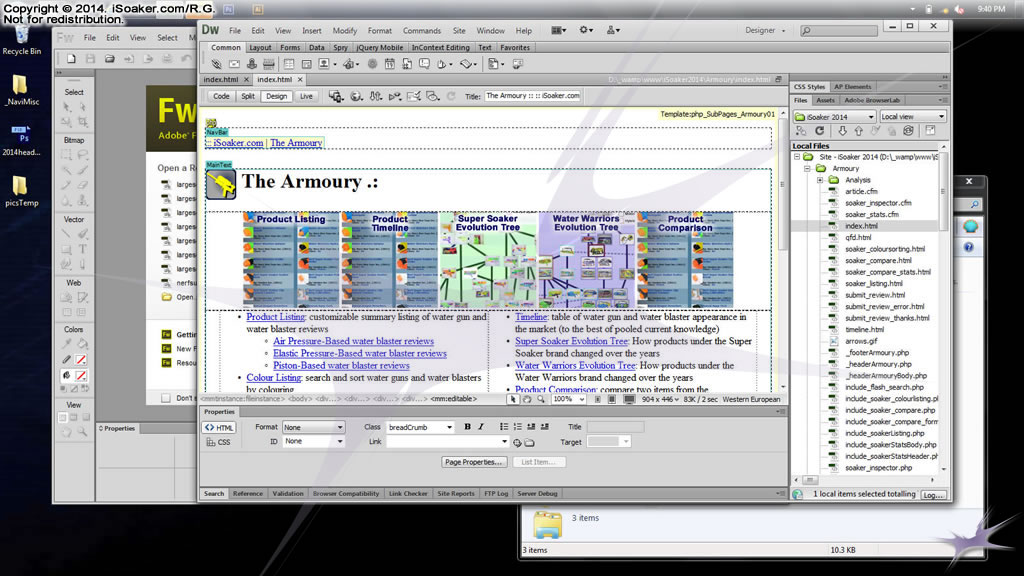Insert a Horizontal Rule via its icon
Viewport: 1024px width, 576px height.
tap(268, 64)
